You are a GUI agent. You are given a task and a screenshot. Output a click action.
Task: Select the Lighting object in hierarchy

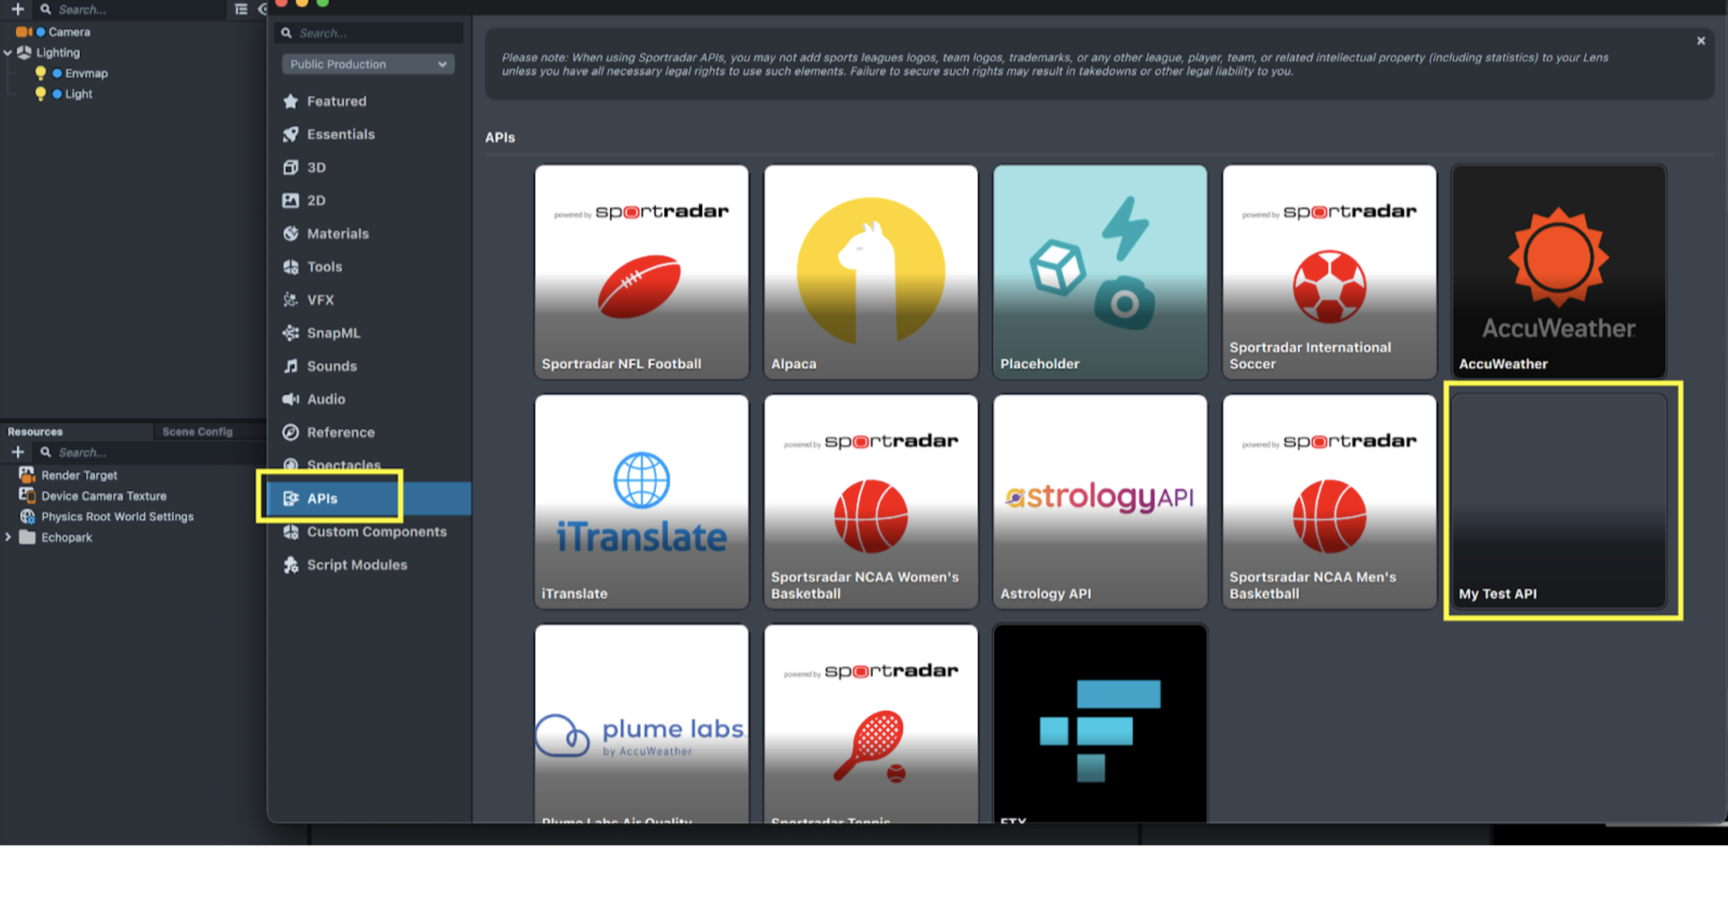pyautogui.click(x=58, y=52)
